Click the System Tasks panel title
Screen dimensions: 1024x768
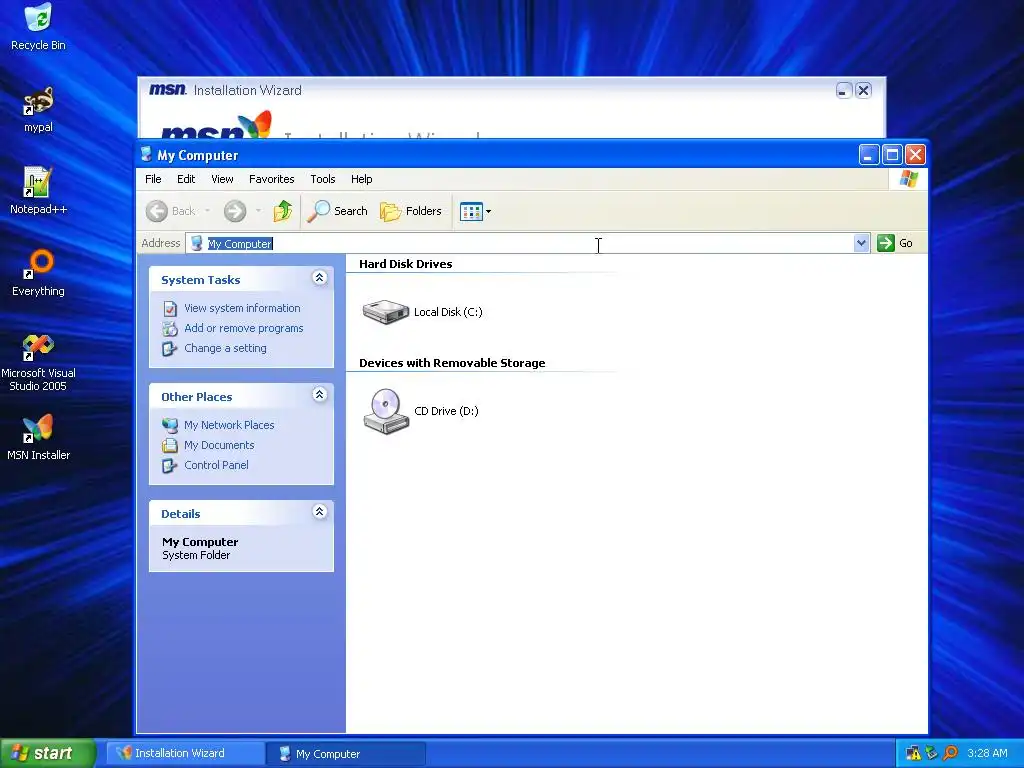[200, 280]
